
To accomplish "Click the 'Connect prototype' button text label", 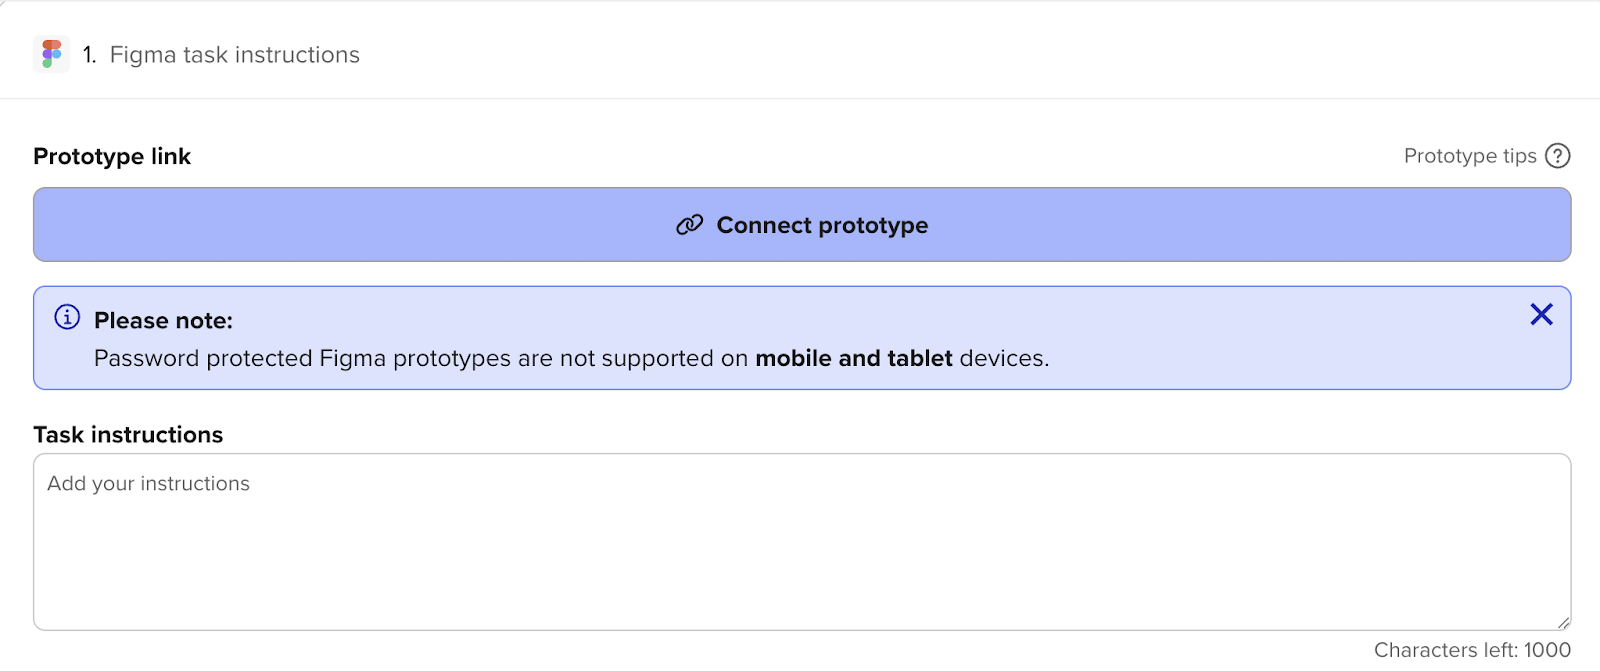I will click(x=822, y=225).
